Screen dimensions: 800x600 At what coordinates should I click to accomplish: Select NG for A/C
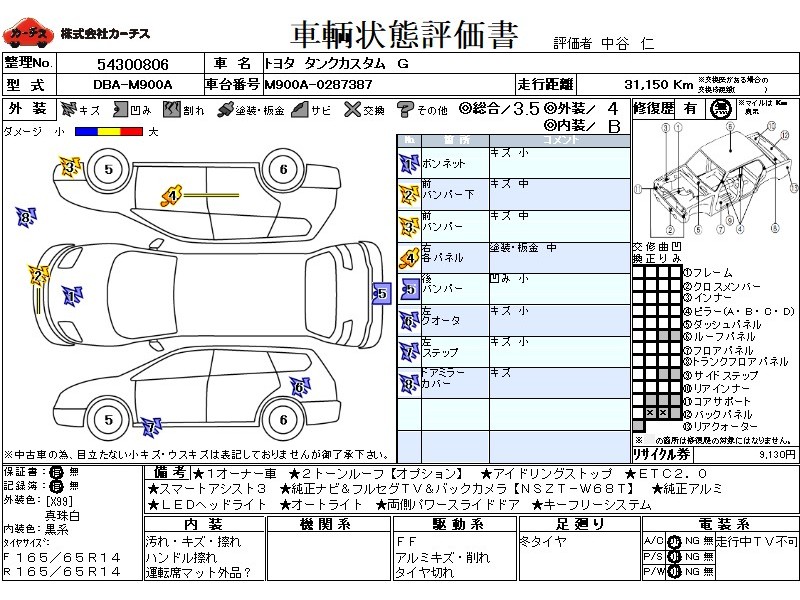pyautogui.click(x=692, y=541)
